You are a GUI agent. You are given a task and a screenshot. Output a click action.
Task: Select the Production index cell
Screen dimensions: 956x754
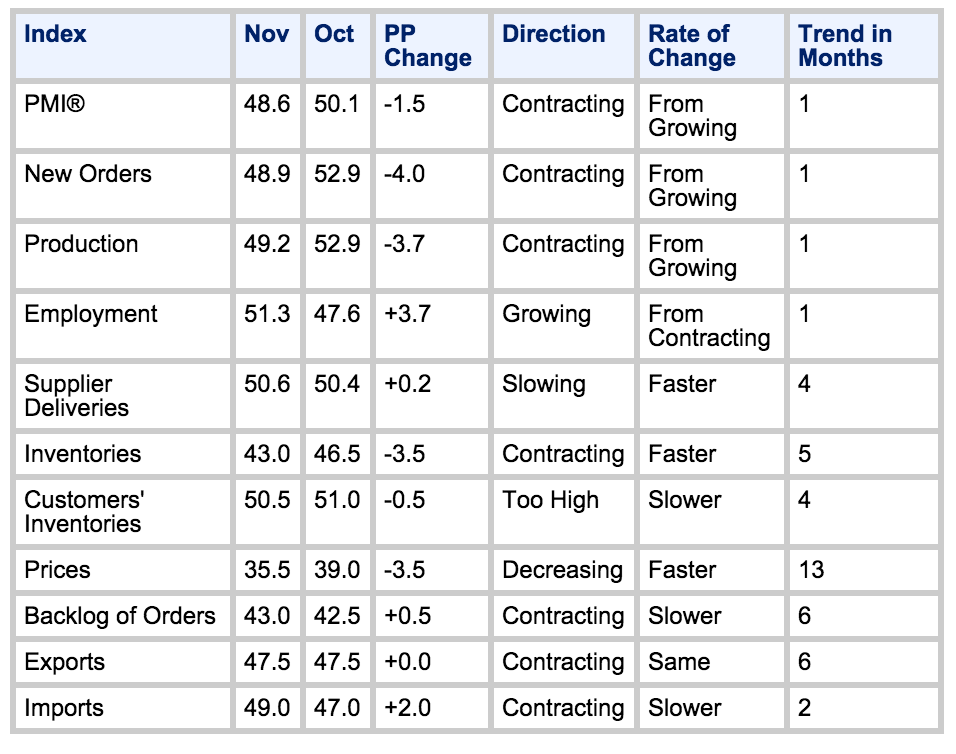81,244
